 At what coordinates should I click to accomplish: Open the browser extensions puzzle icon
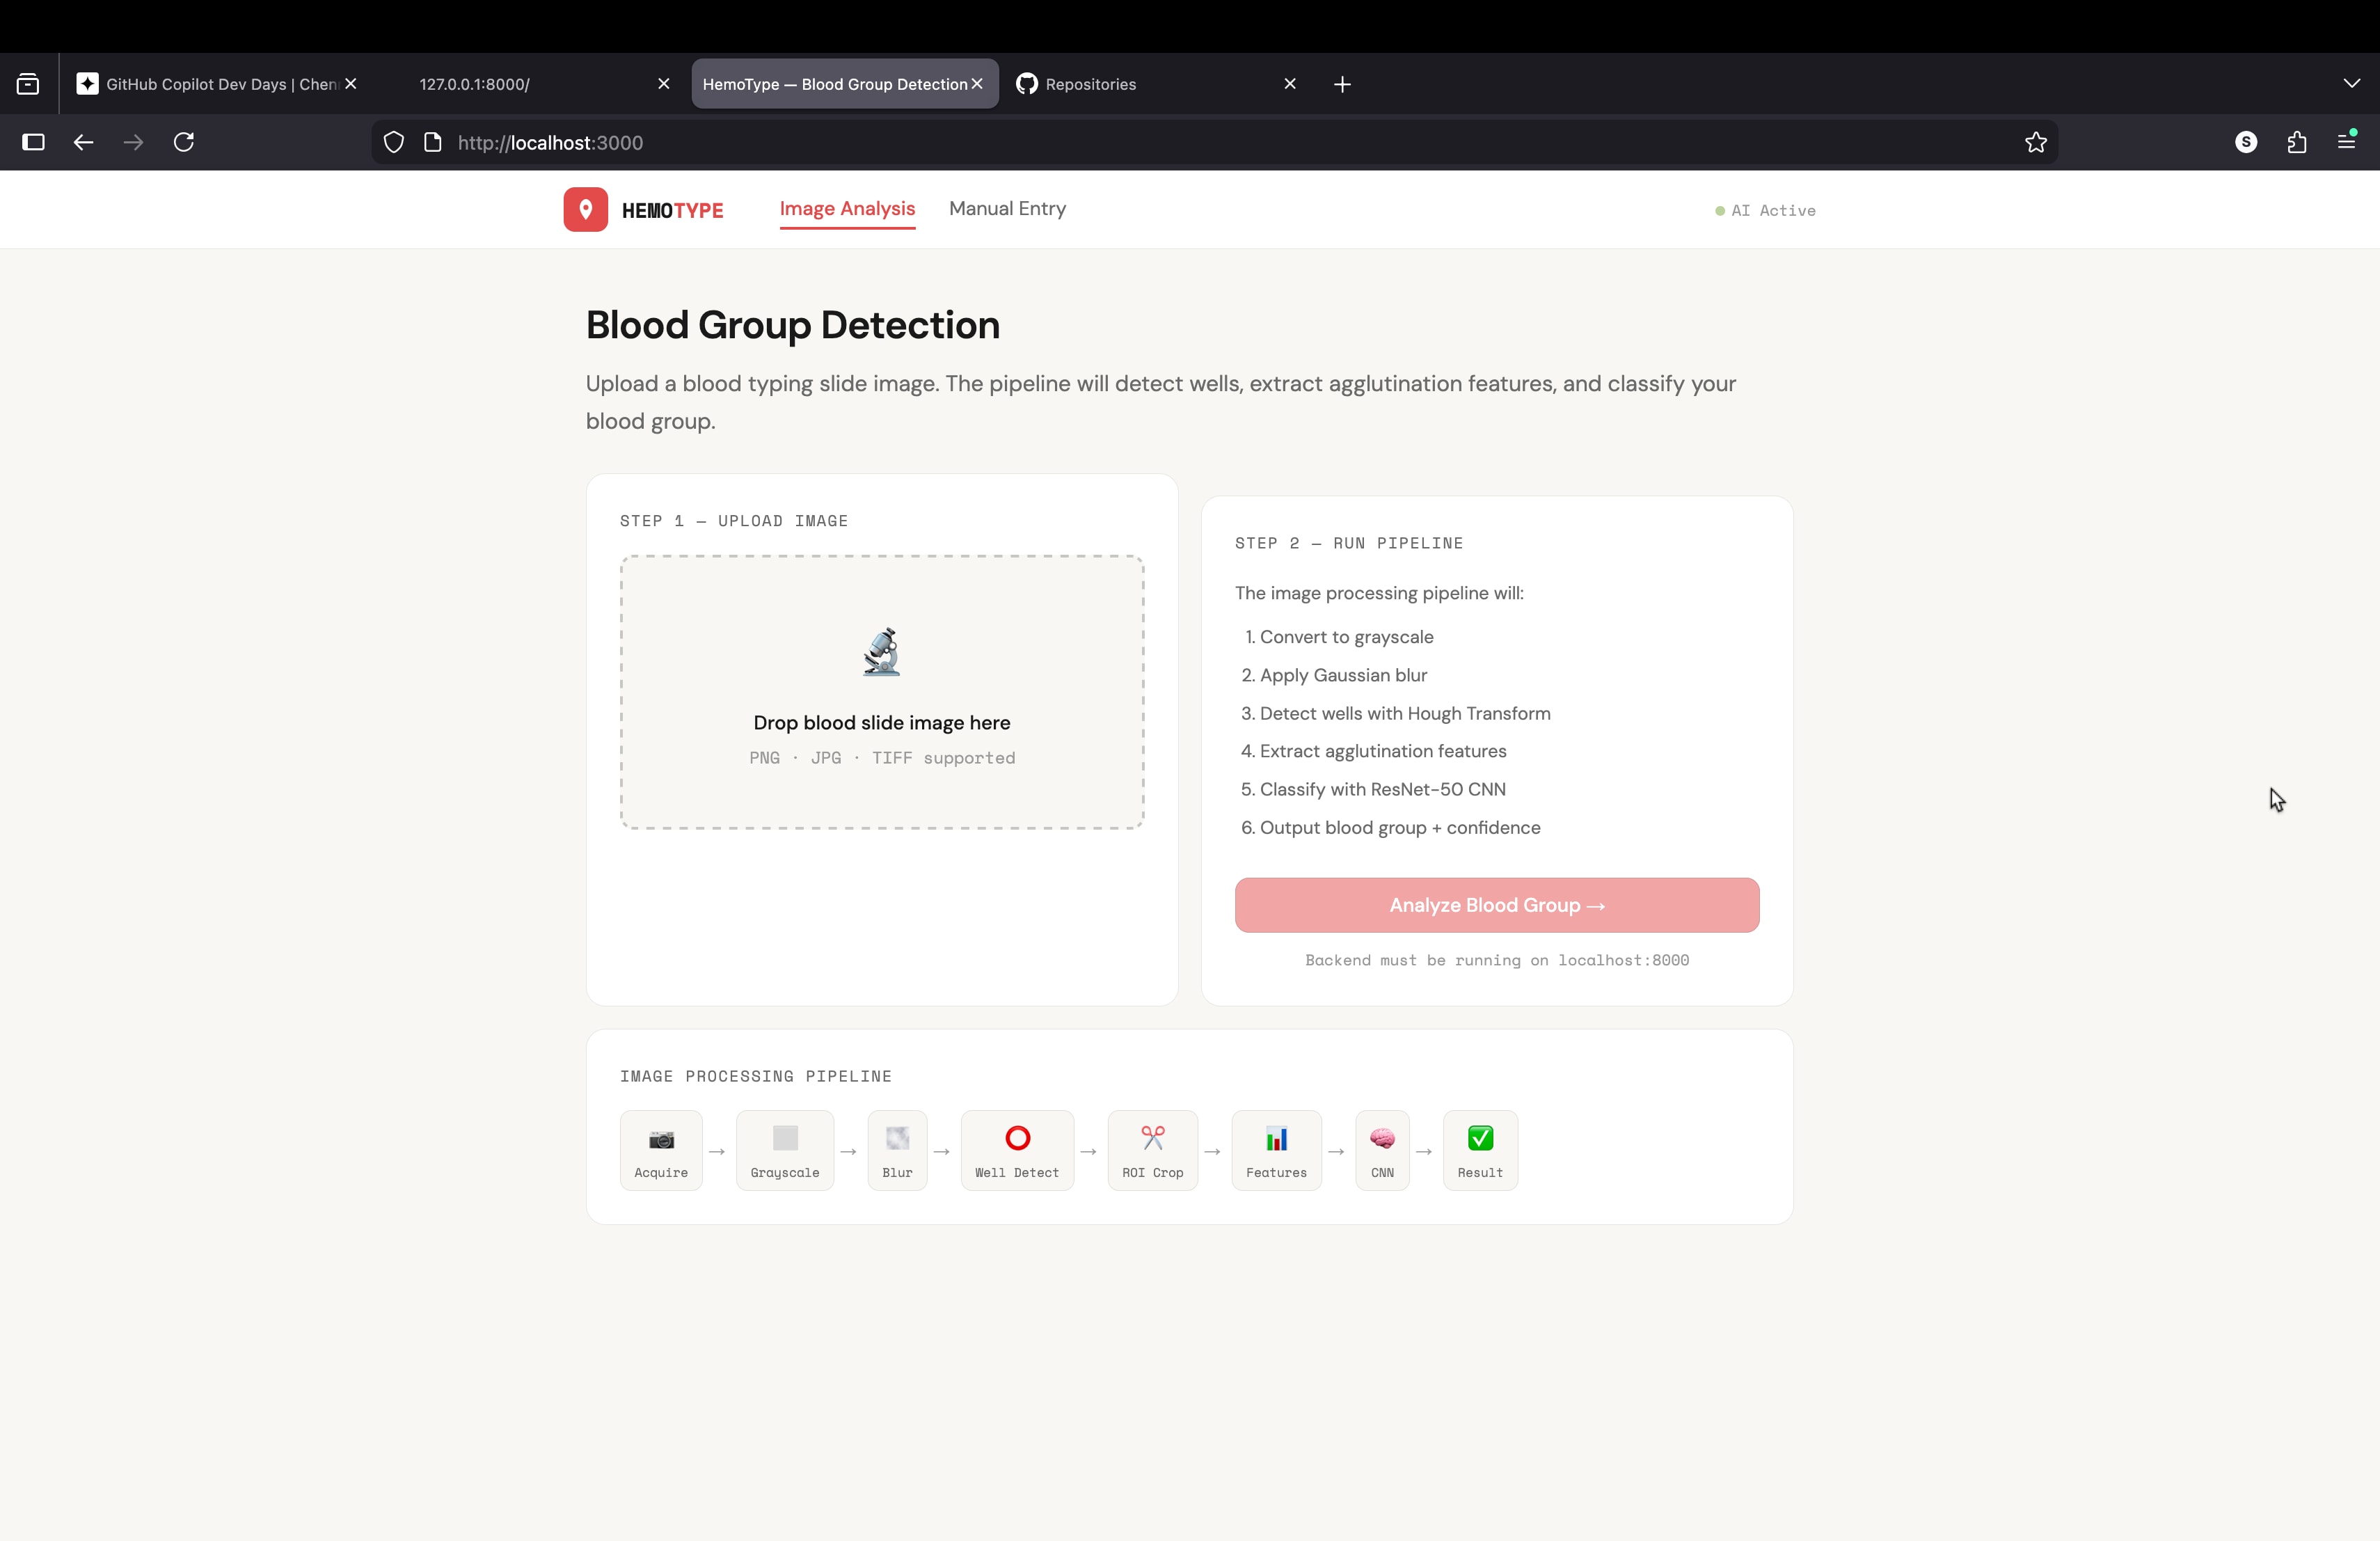[2296, 143]
